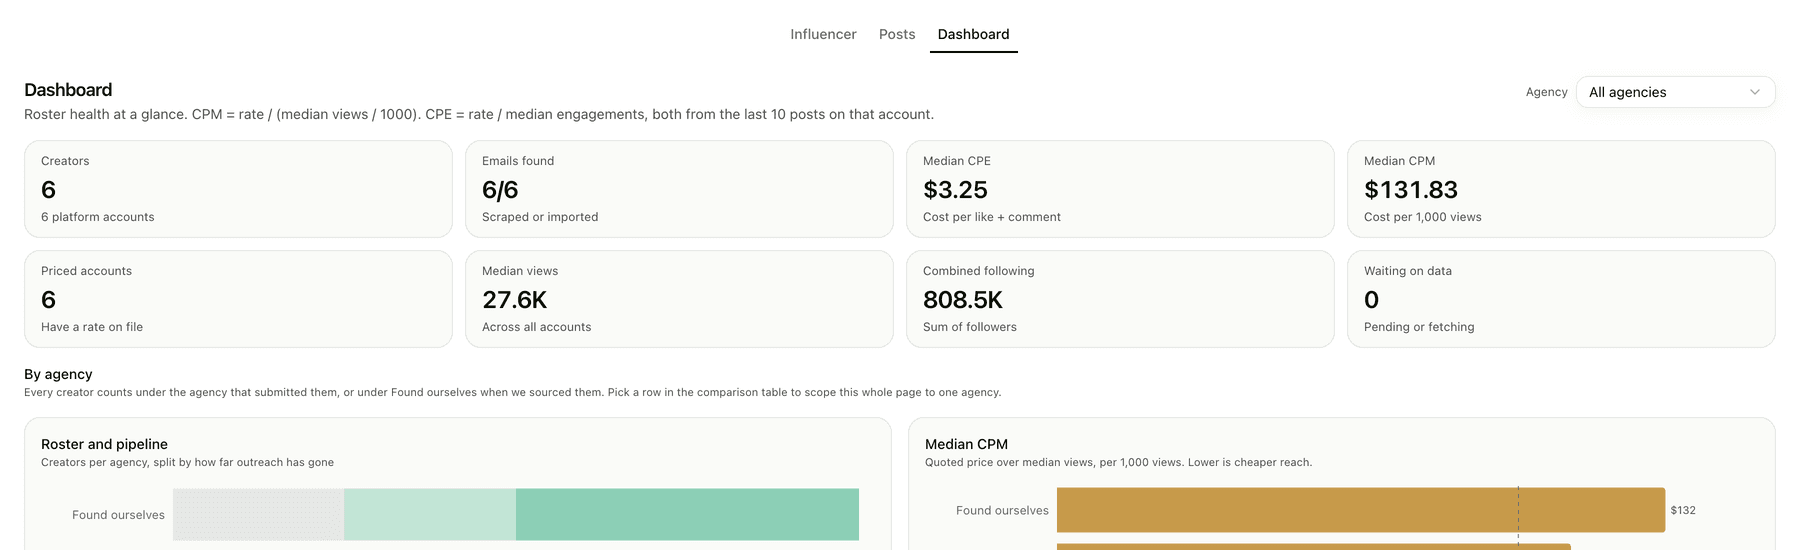Open the All agencies dropdown
Image resolution: width=1800 pixels, height=550 pixels.
[x=1675, y=92]
